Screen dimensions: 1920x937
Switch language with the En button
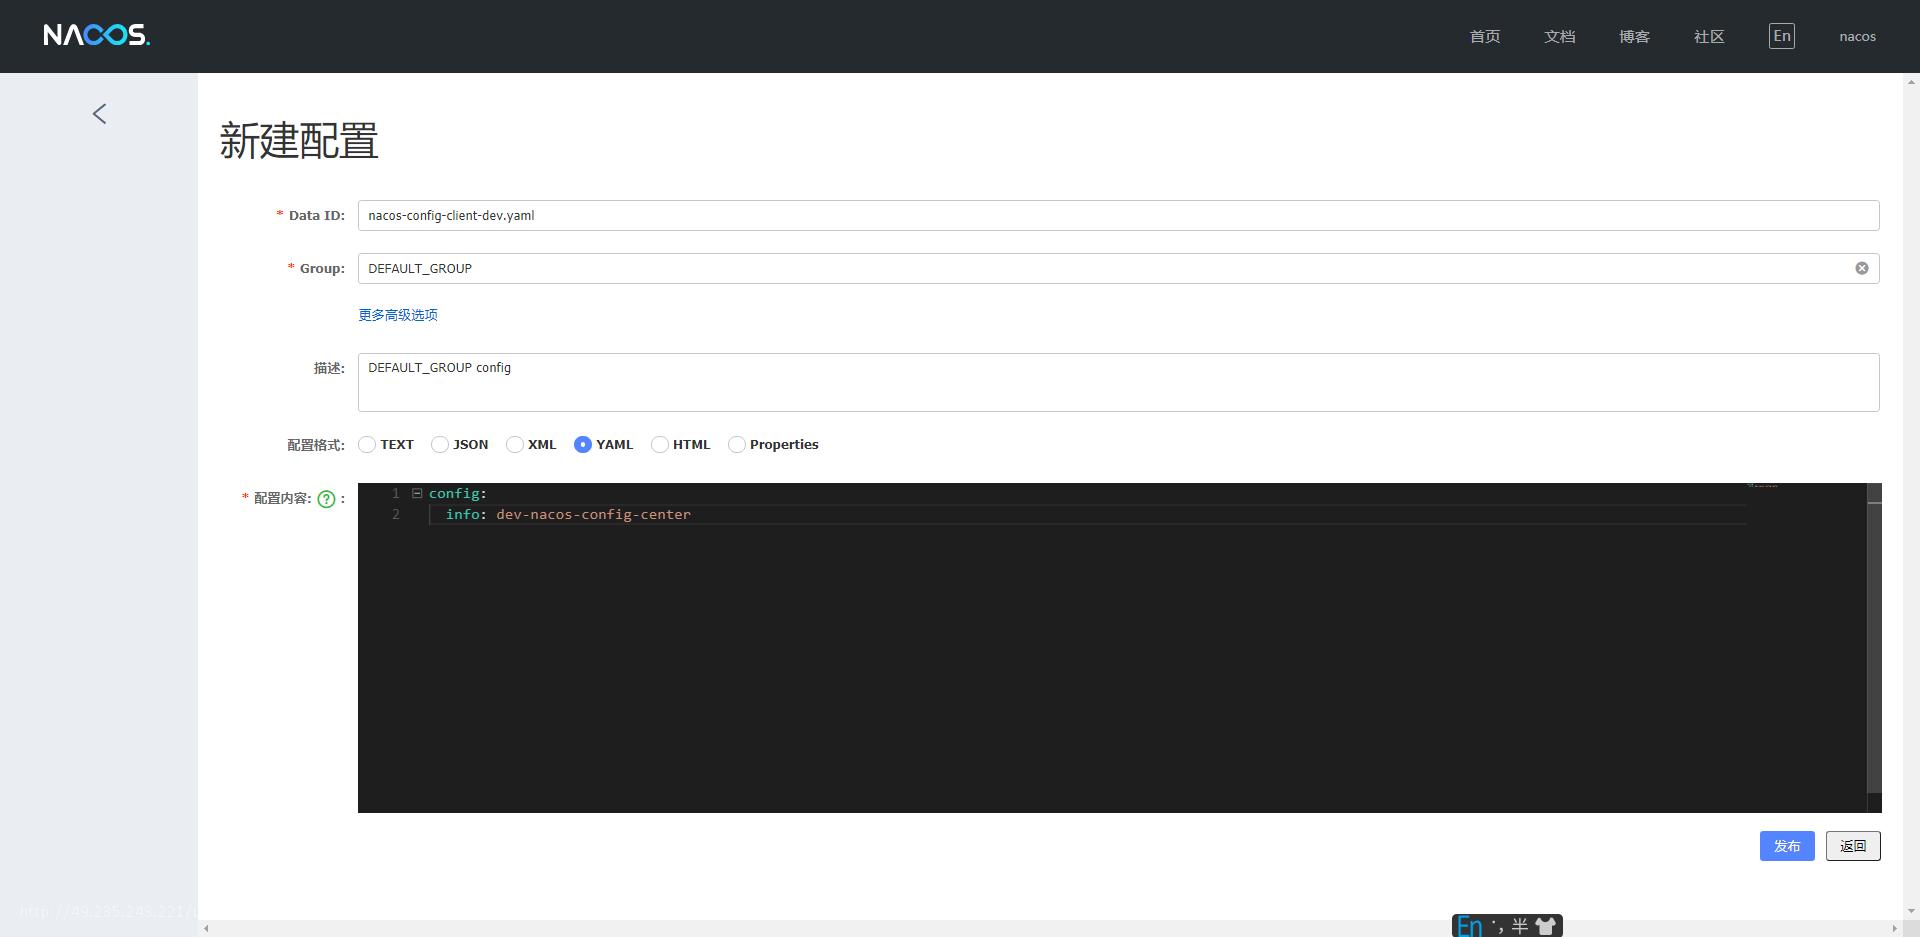(1782, 36)
